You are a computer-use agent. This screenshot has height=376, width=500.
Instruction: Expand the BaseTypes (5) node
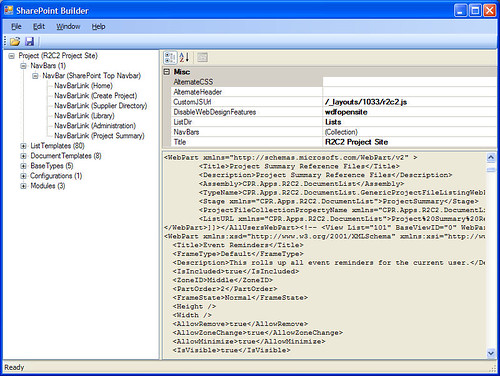pos(23,166)
